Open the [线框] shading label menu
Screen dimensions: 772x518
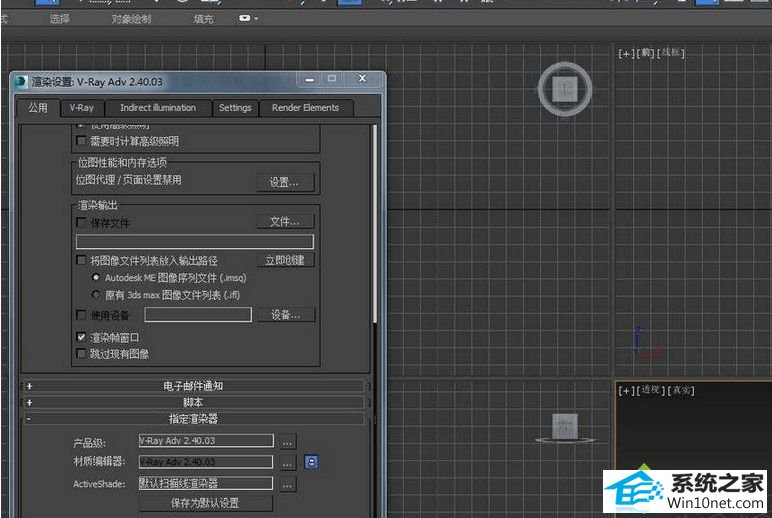tap(671, 53)
